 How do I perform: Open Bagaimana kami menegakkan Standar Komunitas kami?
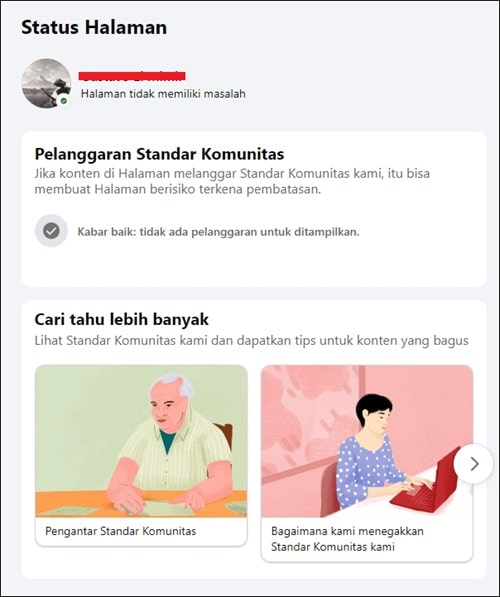click(347, 539)
